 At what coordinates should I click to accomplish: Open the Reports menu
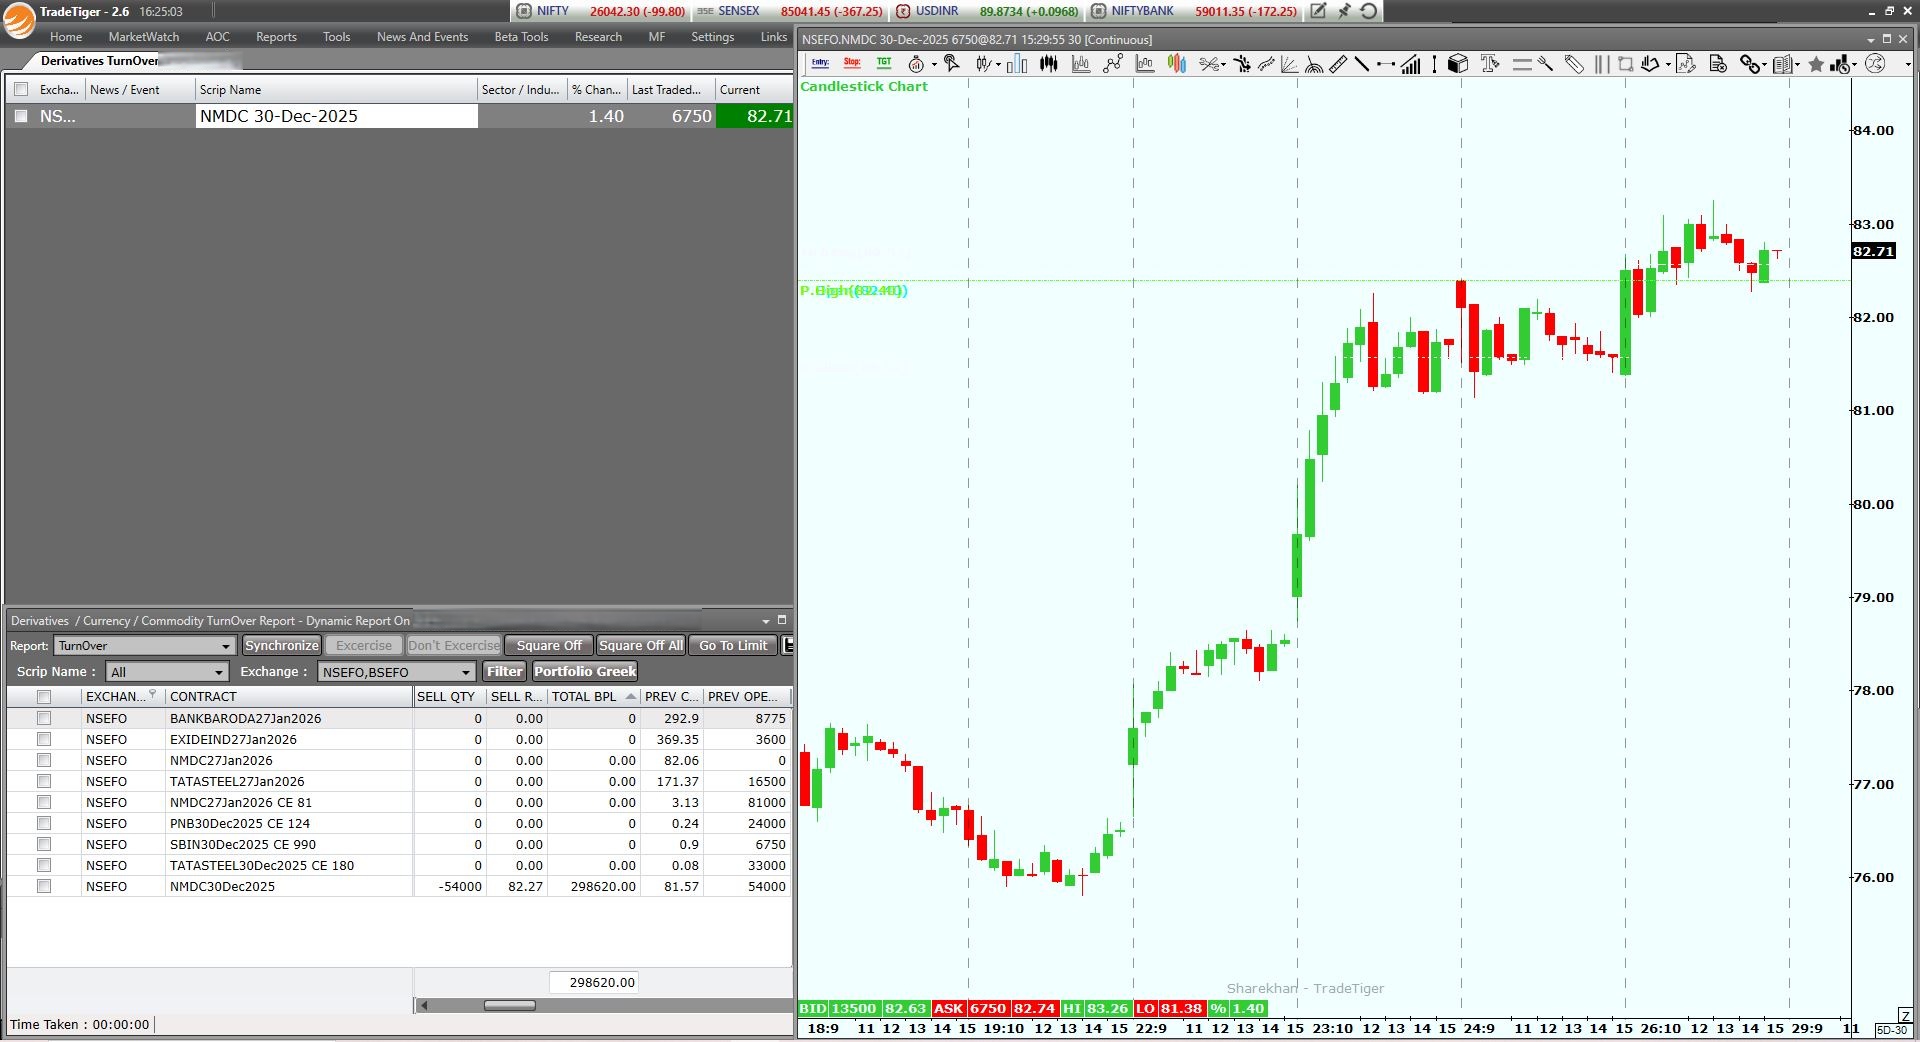coord(276,37)
